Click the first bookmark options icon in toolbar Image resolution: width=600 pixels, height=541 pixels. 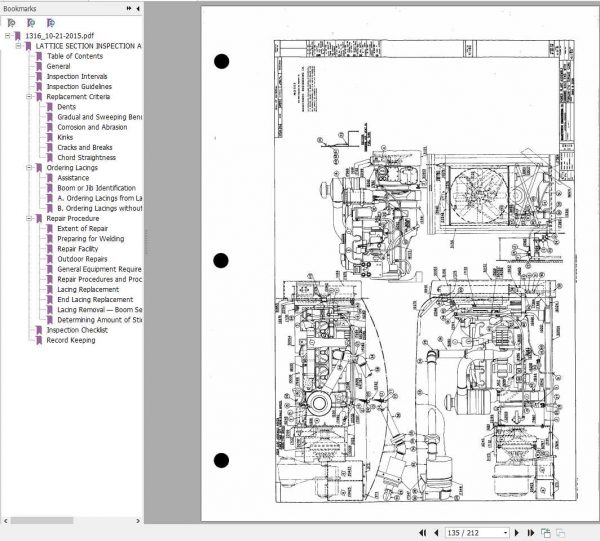click(x=11, y=23)
